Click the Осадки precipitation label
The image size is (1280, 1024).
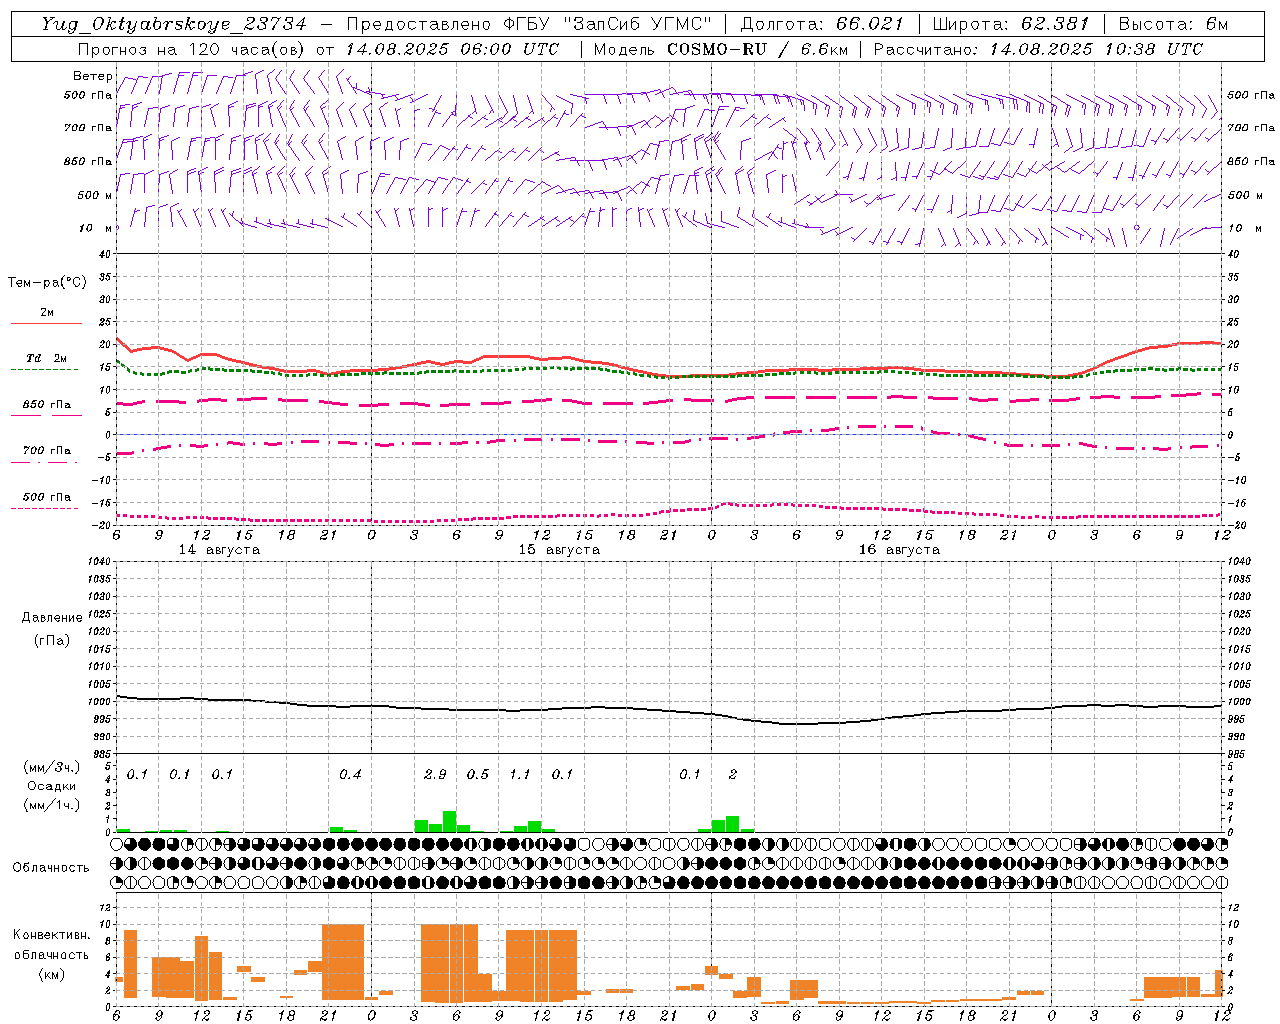coord(52,786)
